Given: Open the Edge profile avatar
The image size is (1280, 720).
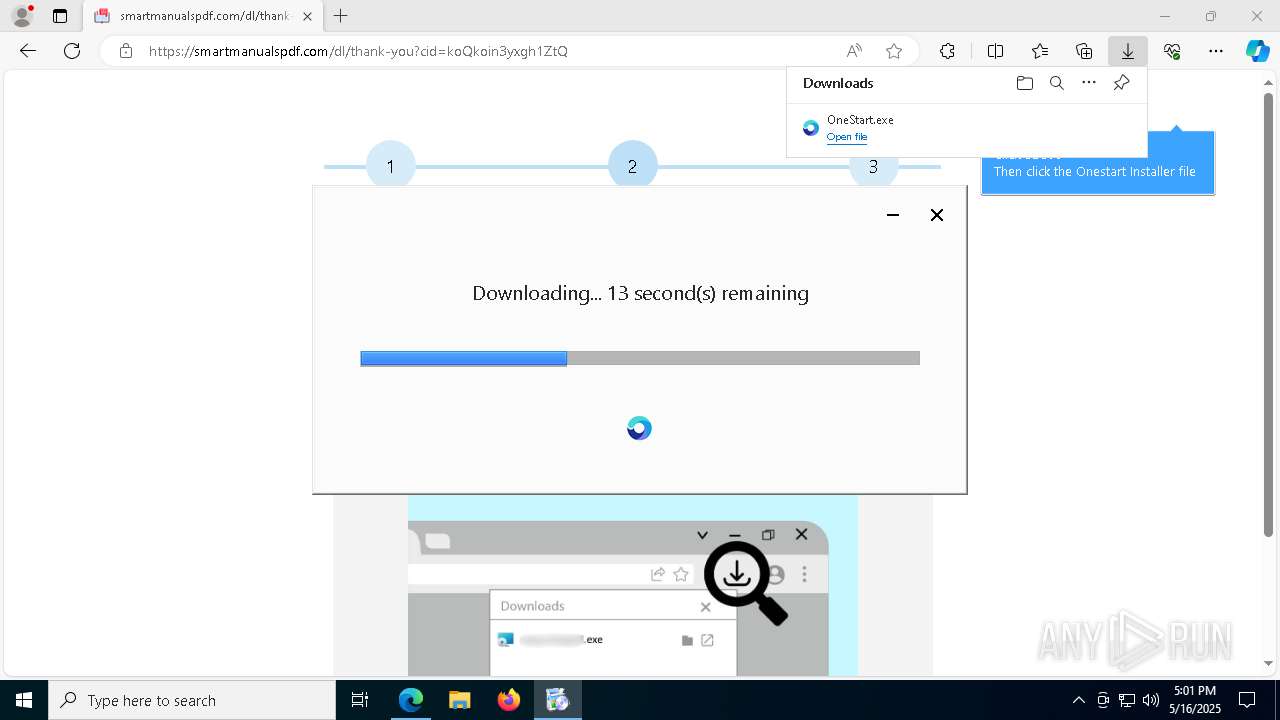Looking at the screenshot, I should click(22, 16).
